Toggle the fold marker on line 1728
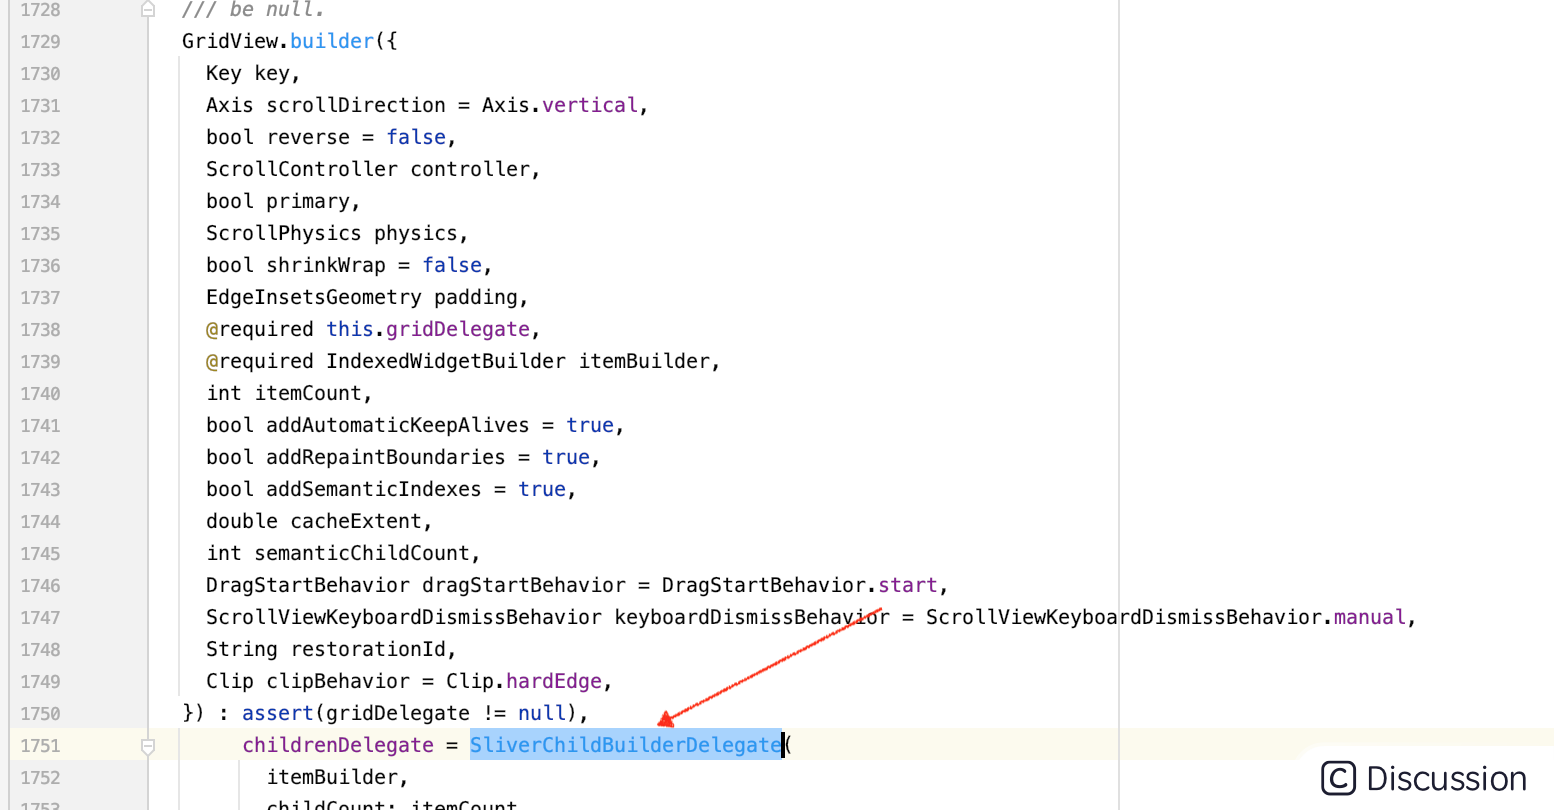Screen dimensions: 1554x810 point(148,9)
